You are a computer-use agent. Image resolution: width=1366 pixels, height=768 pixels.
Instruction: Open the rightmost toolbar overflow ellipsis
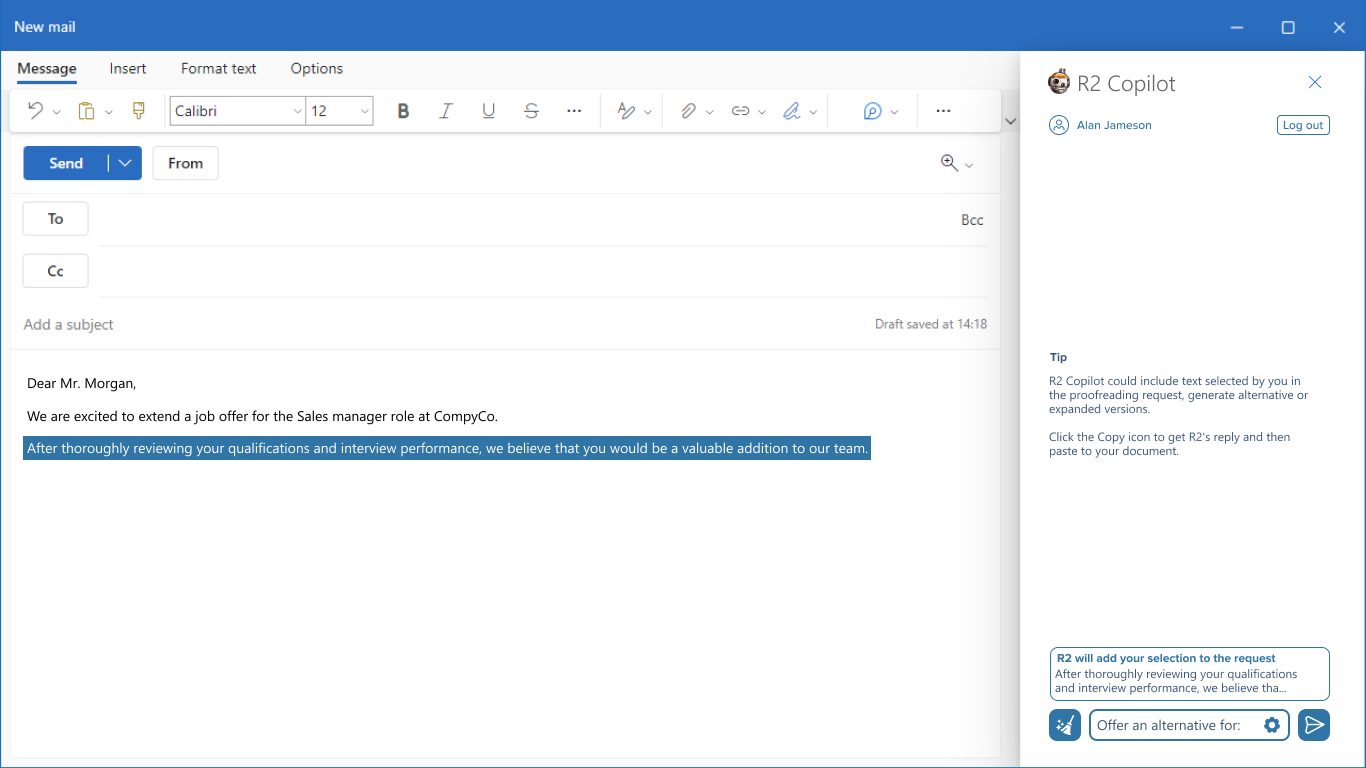click(x=943, y=111)
